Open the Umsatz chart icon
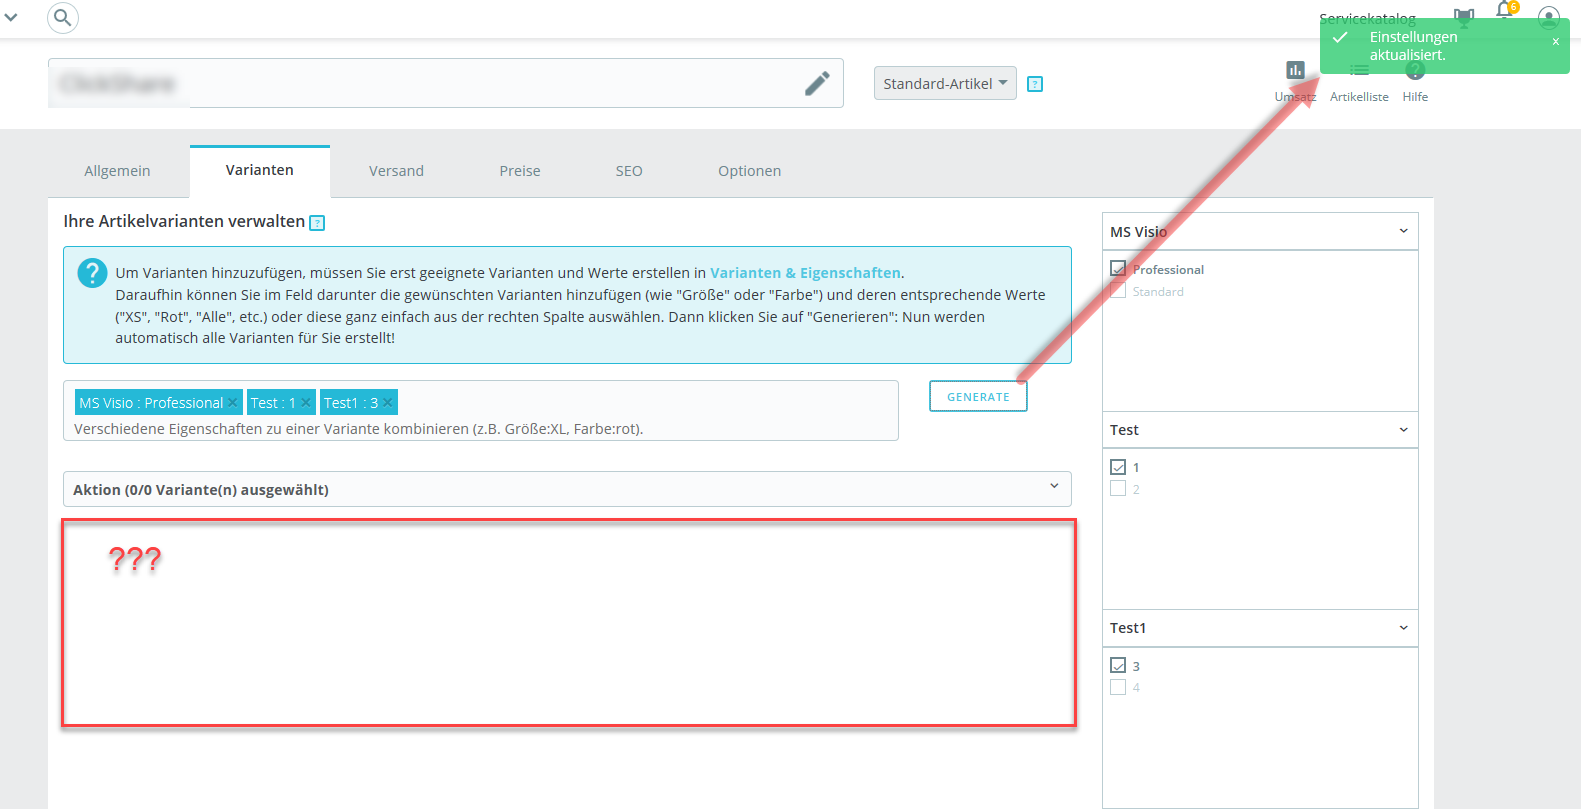This screenshot has height=809, width=1581. (x=1295, y=70)
